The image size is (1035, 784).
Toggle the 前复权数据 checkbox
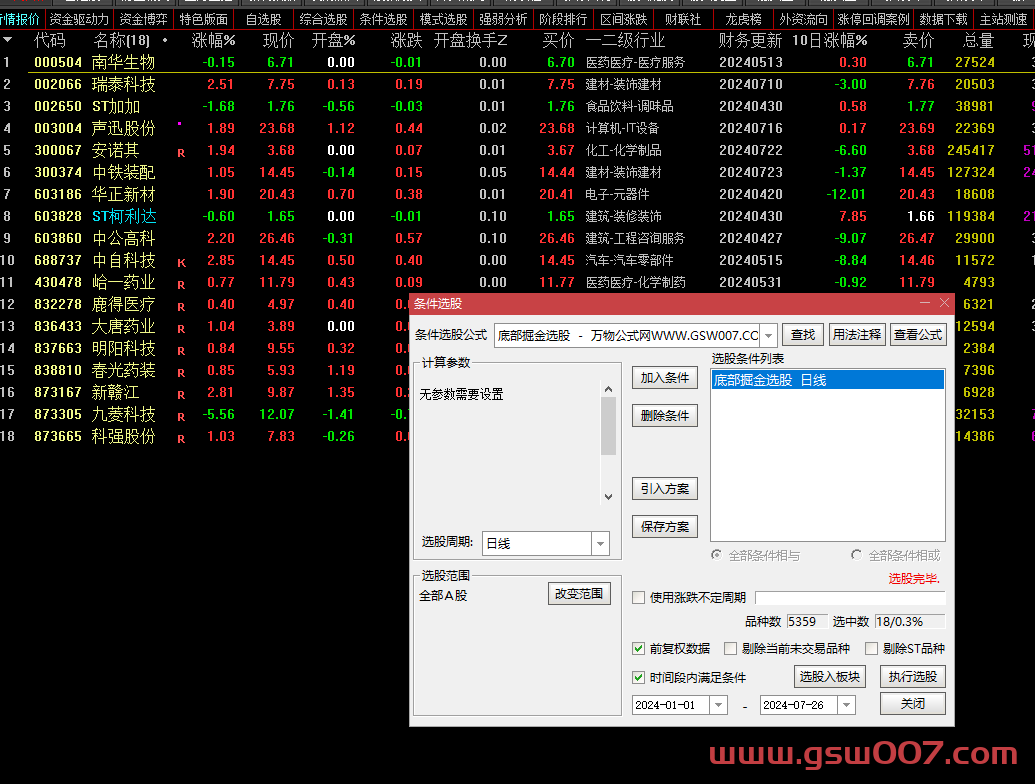pyautogui.click(x=638, y=649)
